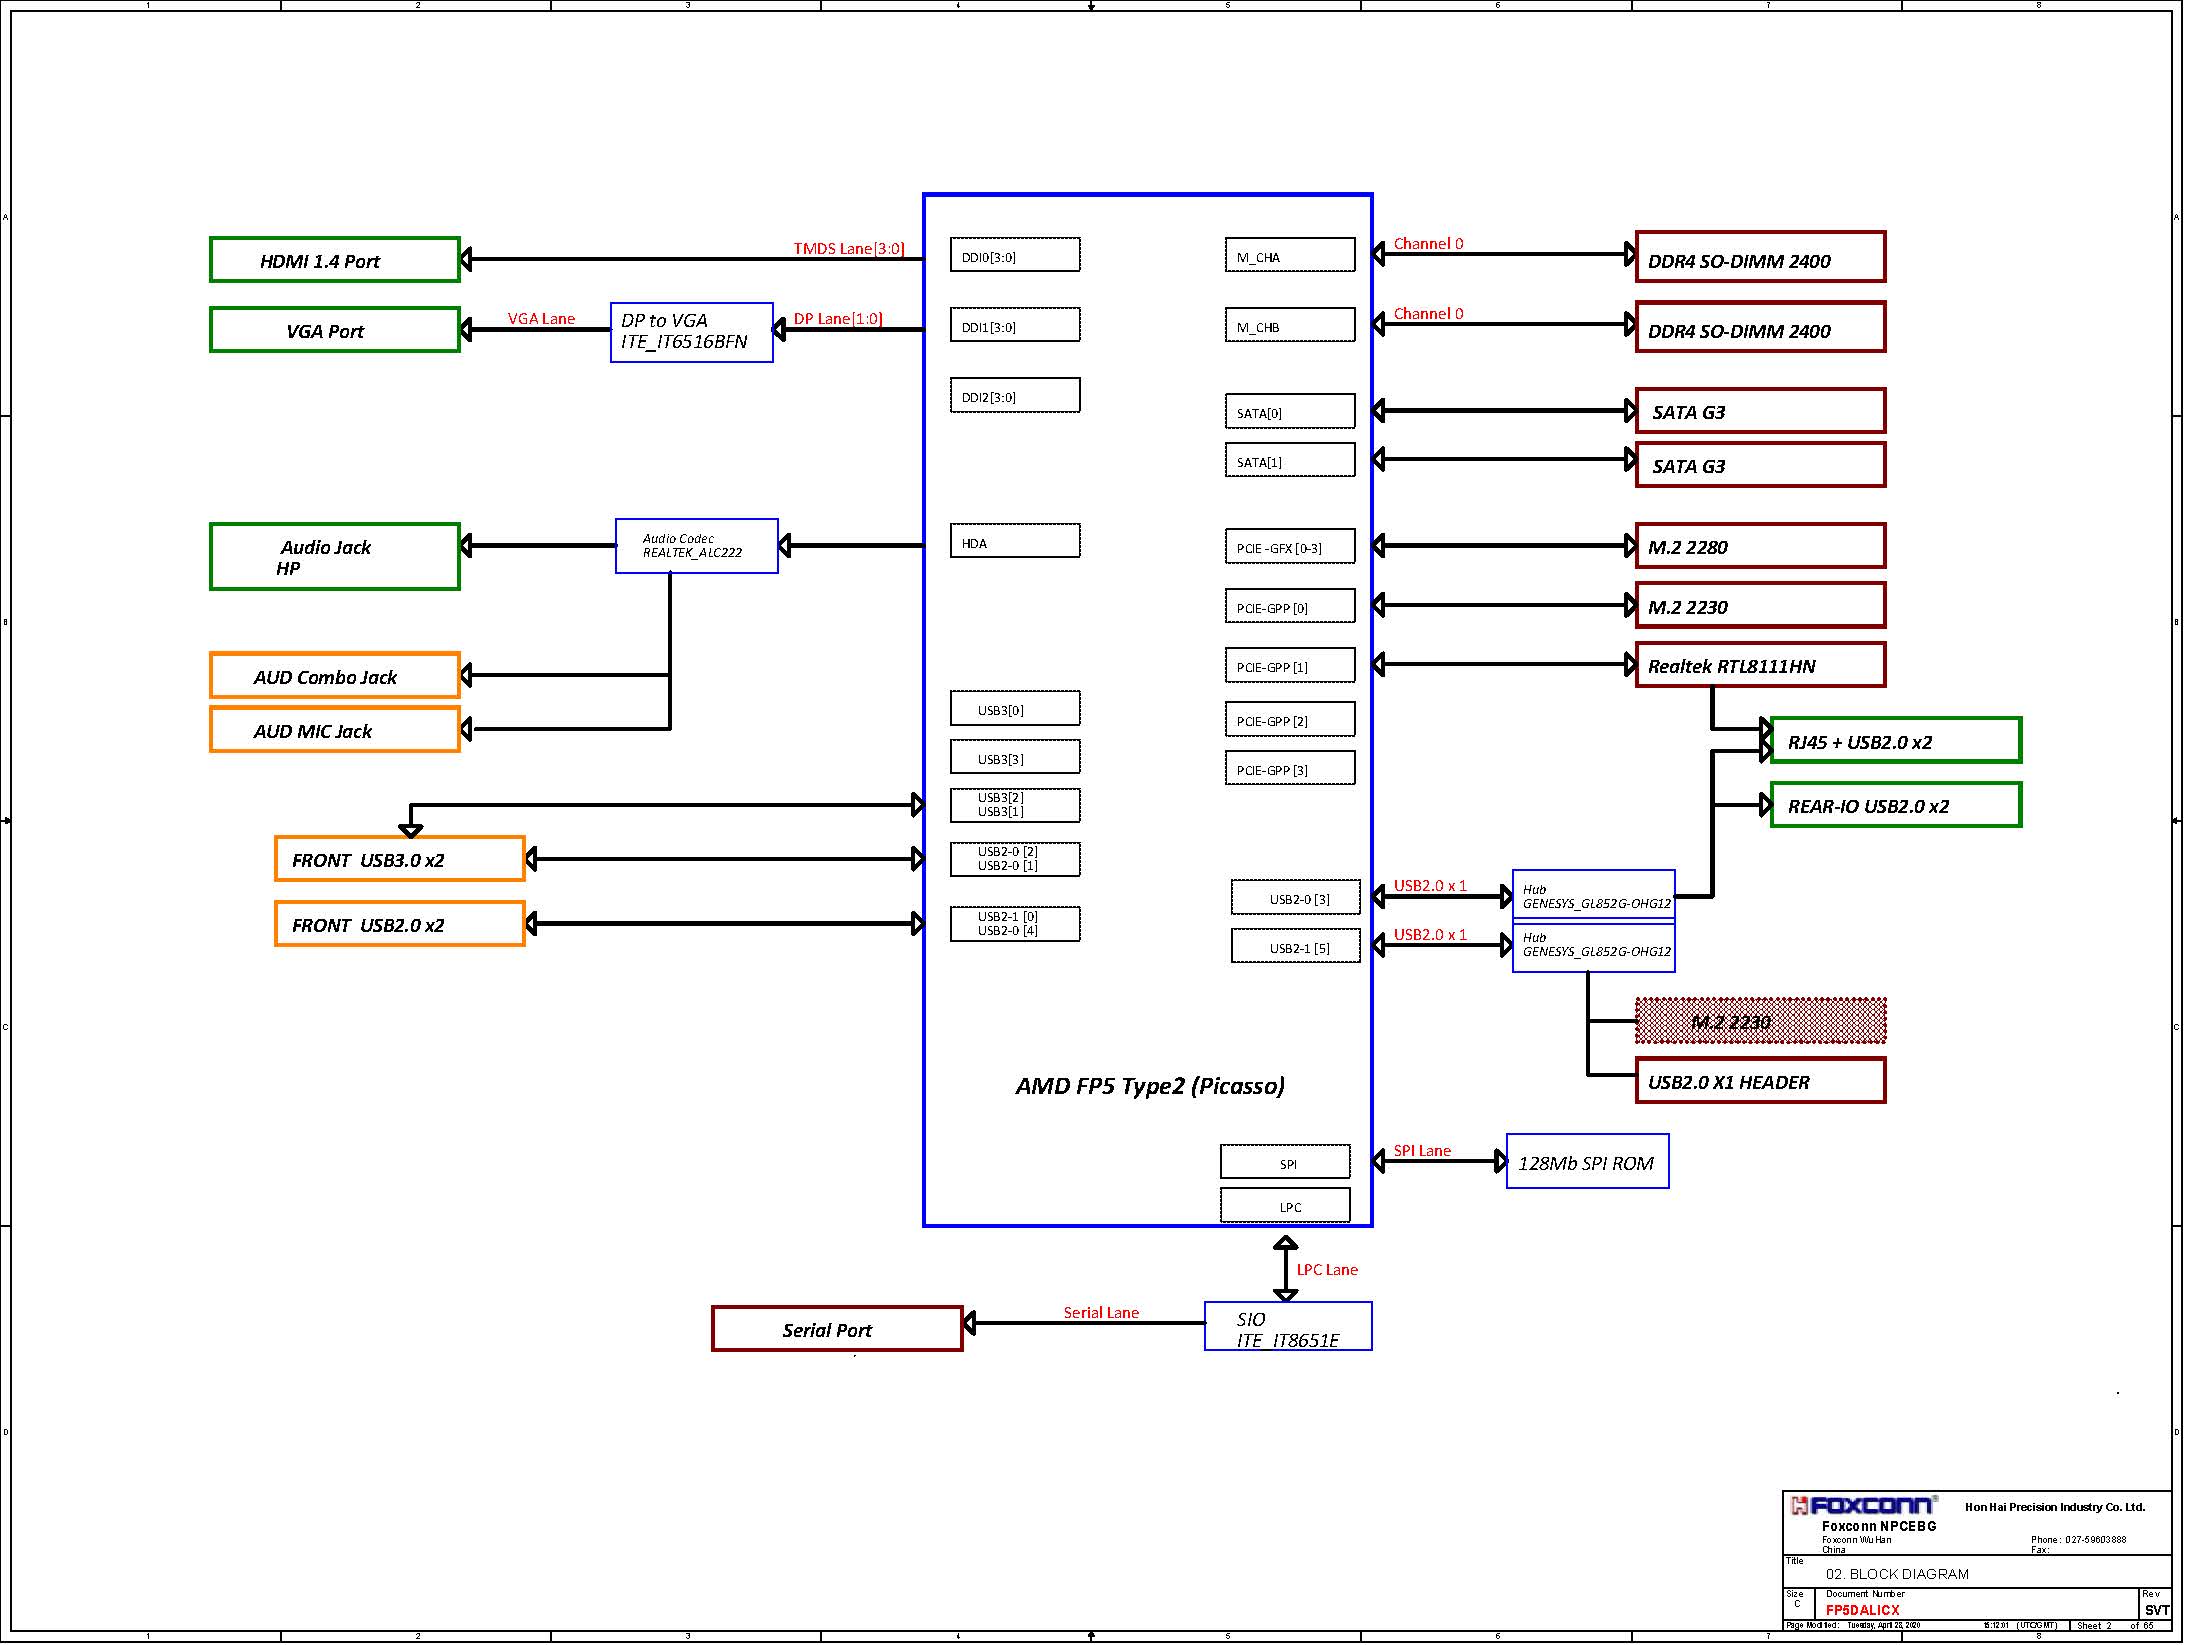The width and height of the screenshot is (2194, 1645).
Task: Select the "TMDS Lane[3:0]" label
Action: (x=849, y=248)
